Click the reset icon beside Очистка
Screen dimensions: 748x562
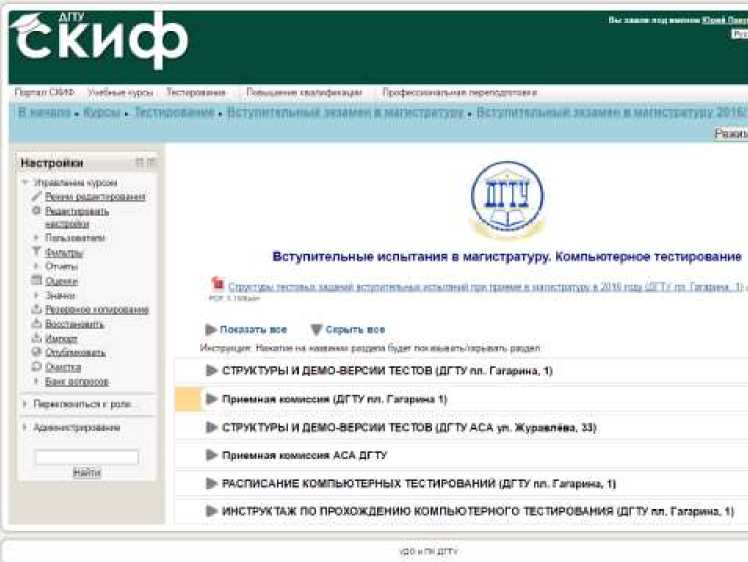[x=37, y=366]
